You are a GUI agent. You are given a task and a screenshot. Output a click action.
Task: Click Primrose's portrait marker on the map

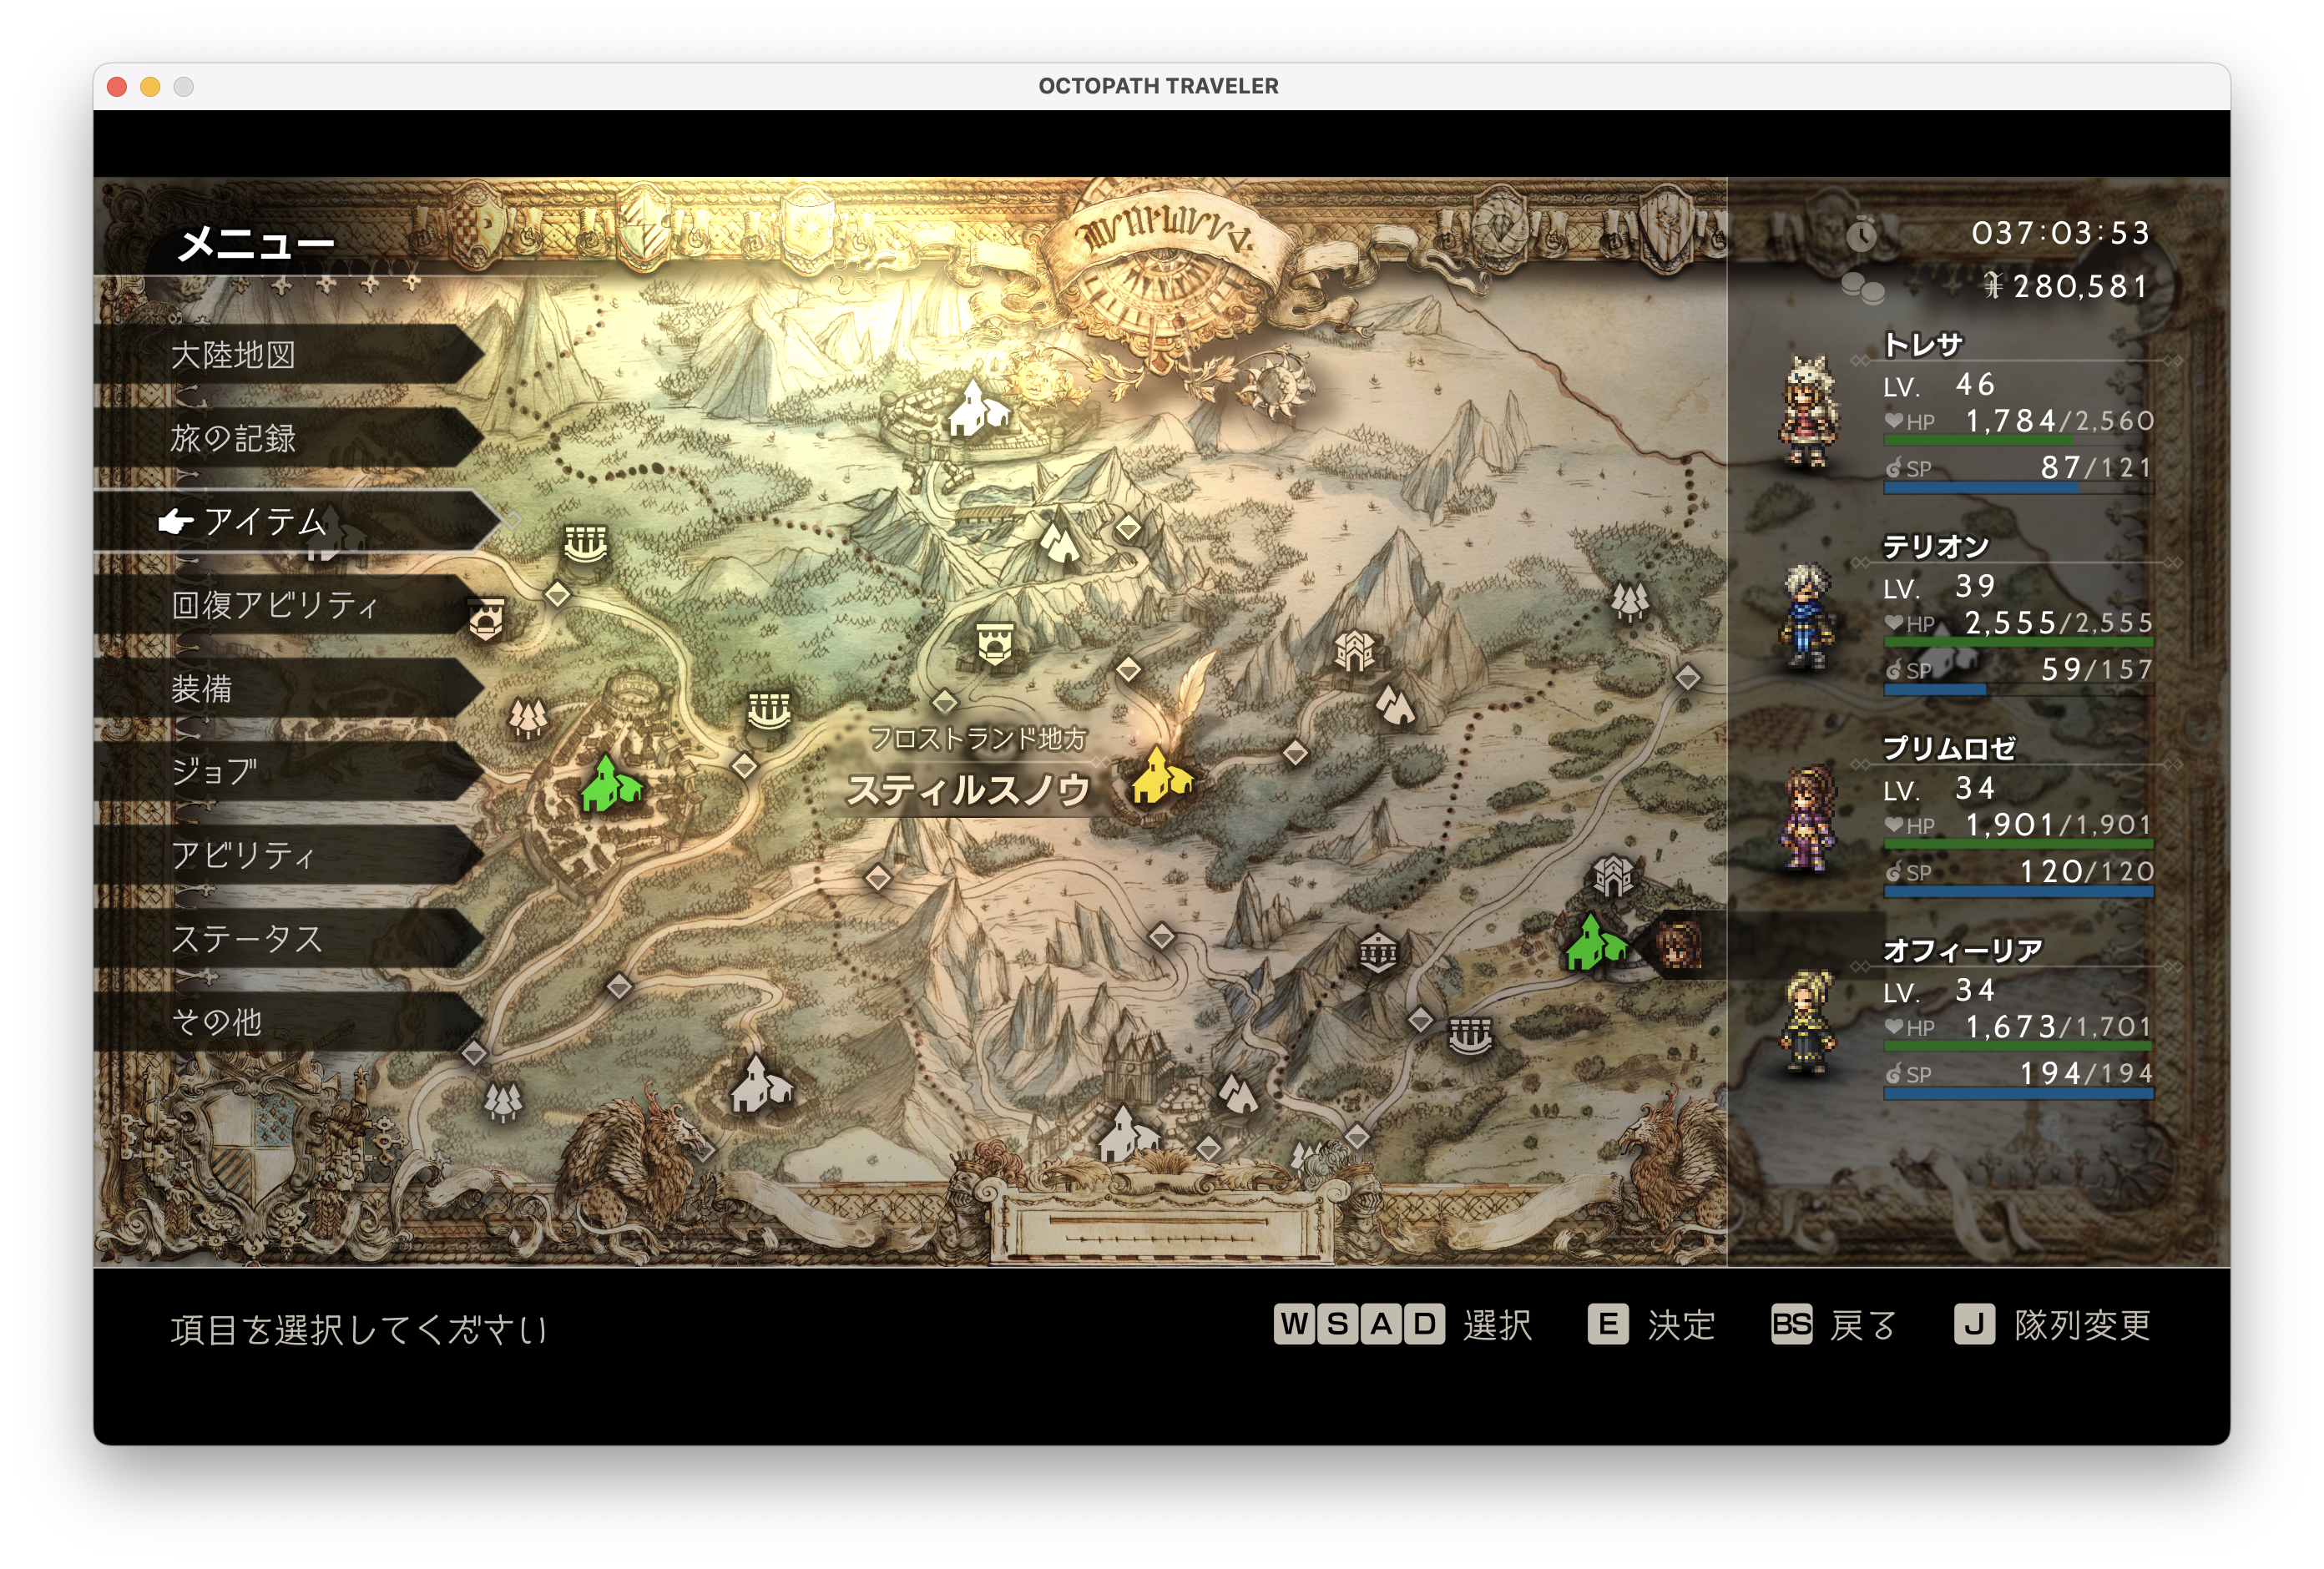1677,945
